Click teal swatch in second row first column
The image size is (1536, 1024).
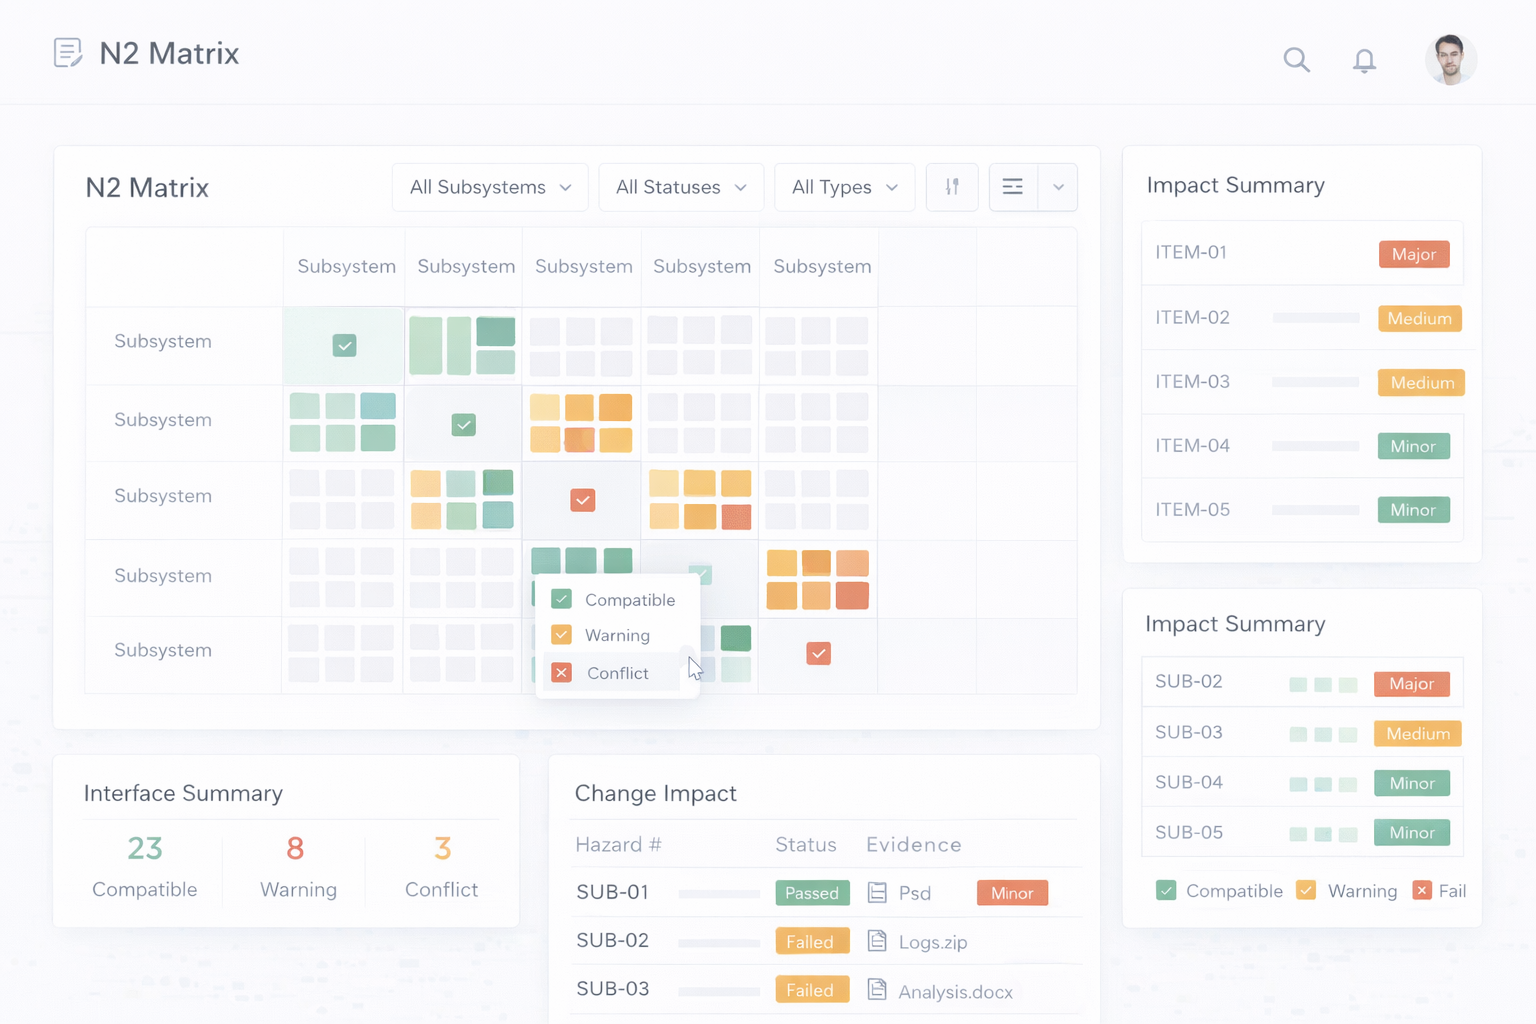tap(378, 406)
